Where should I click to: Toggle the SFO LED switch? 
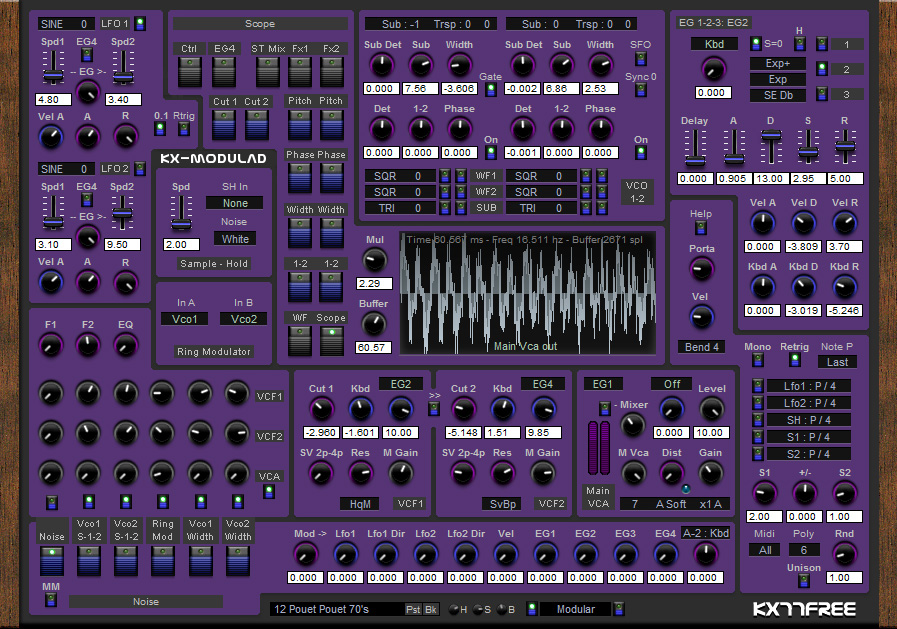641,58
